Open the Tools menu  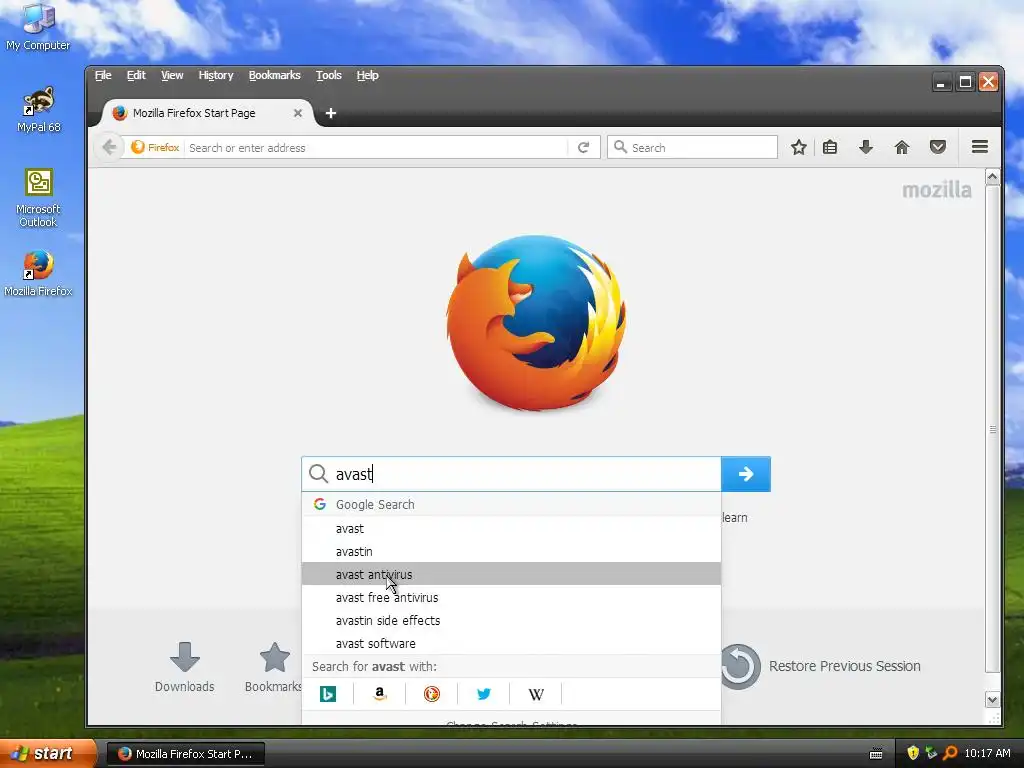coord(328,75)
